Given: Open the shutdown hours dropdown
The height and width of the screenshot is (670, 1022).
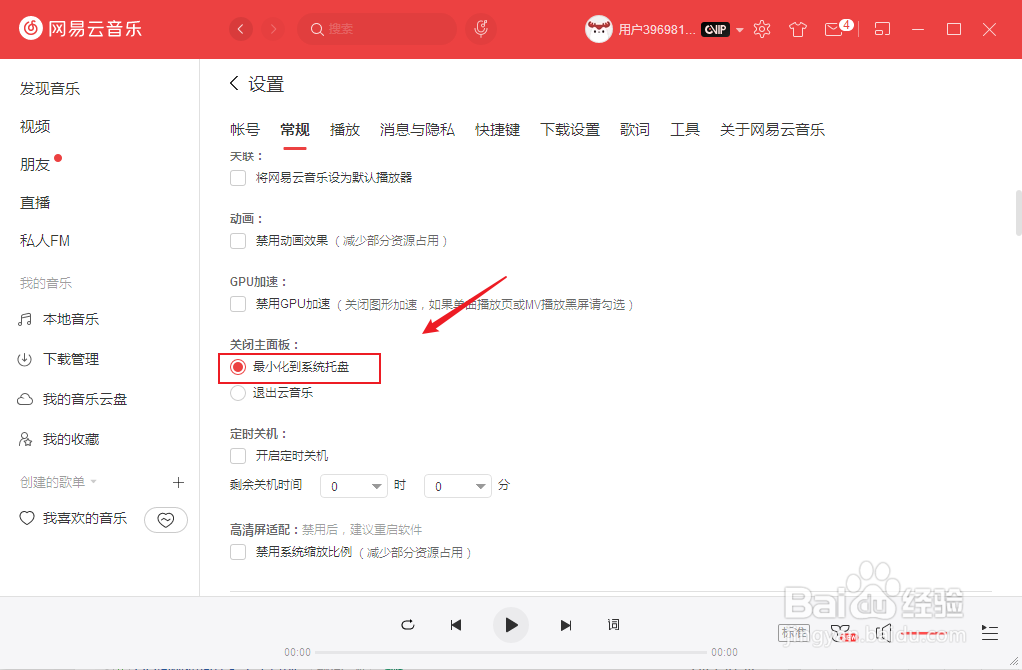Looking at the screenshot, I should tap(354, 486).
